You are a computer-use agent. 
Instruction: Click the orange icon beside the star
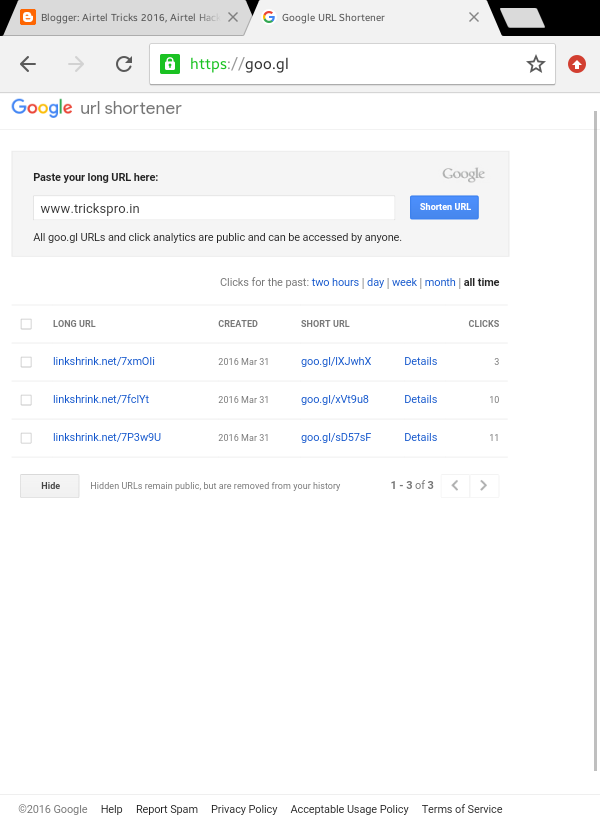[x=577, y=63]
